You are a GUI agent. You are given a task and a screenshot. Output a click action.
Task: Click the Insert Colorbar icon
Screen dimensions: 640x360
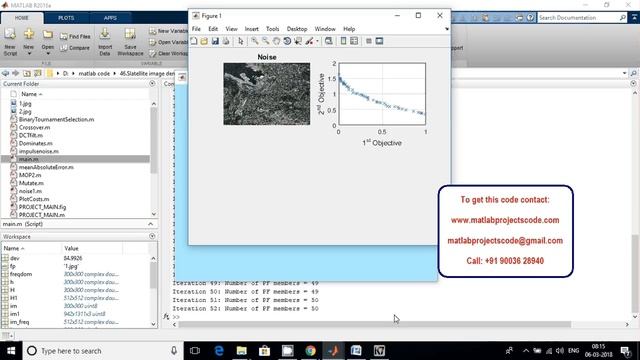pyautogui.click(x=343, y=41)
